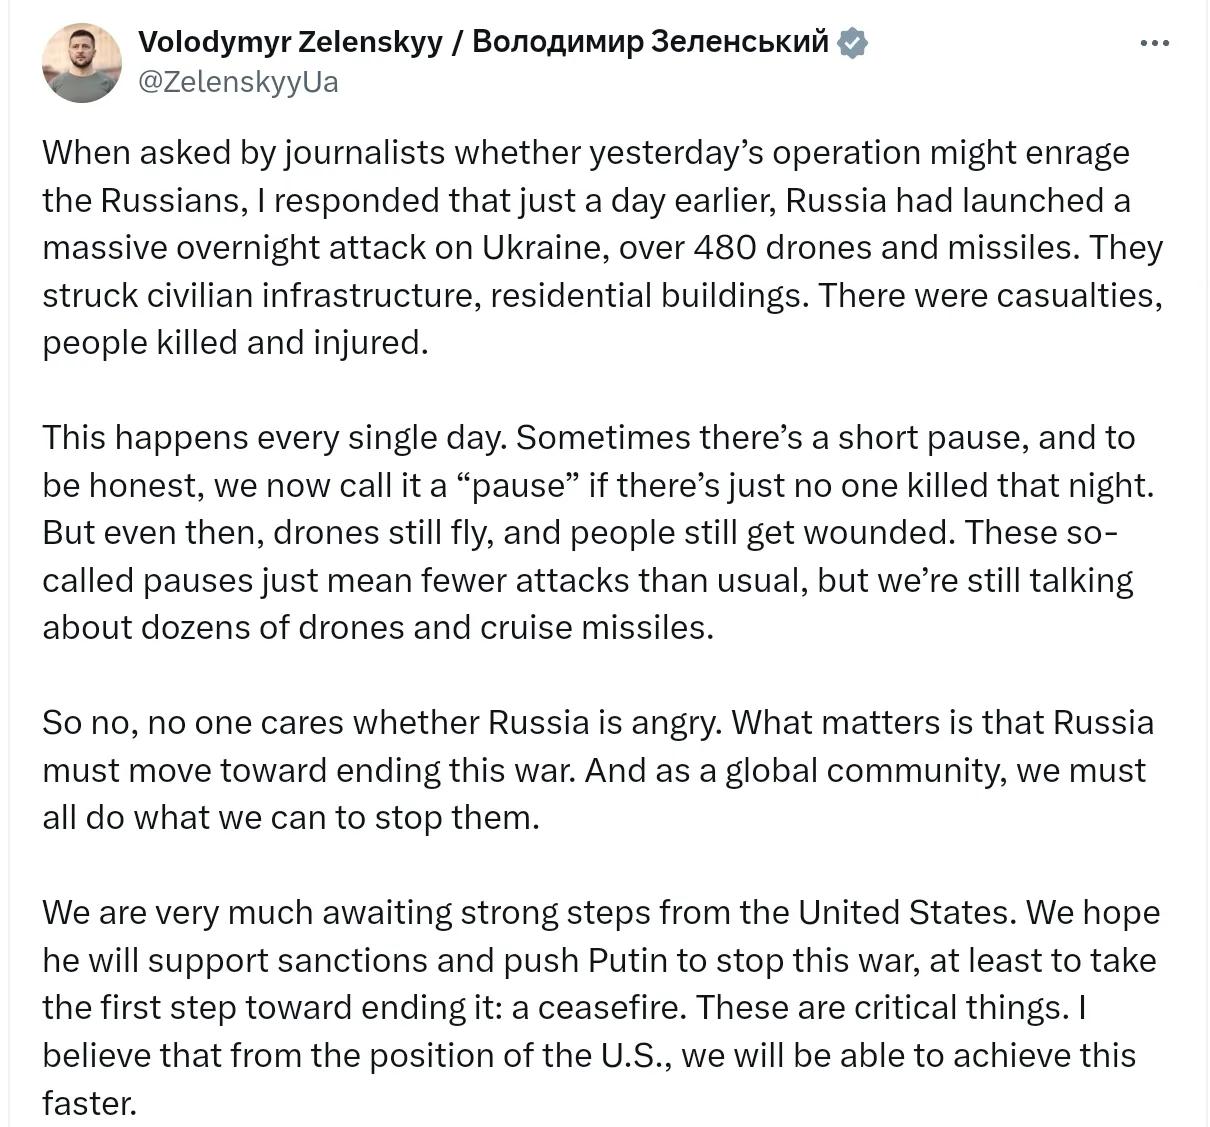
Task: Click the words 'United States' in the last paragraph
Action: coord(904,912)
